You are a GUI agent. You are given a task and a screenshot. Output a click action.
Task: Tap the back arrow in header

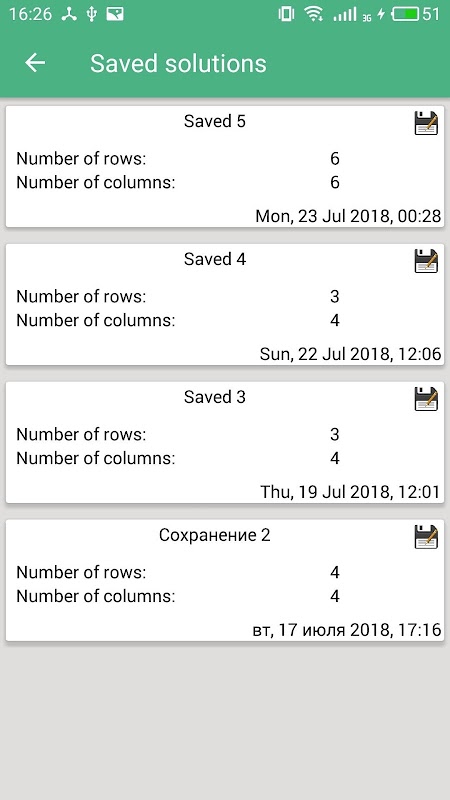point(35,63)
